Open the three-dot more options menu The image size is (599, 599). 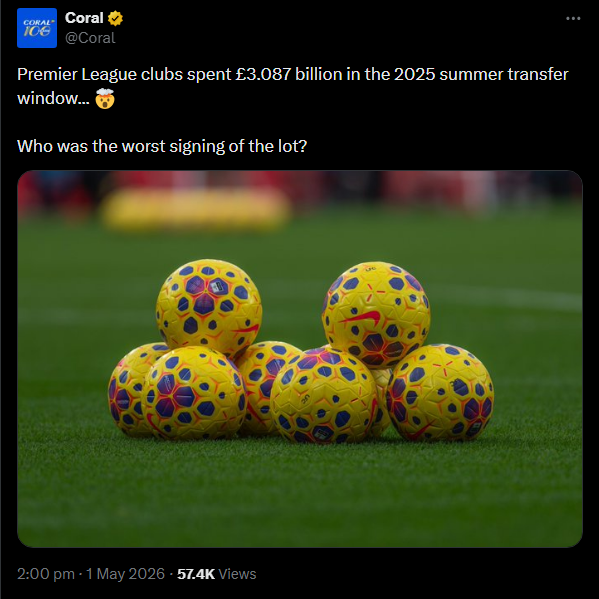pos(573,18)
